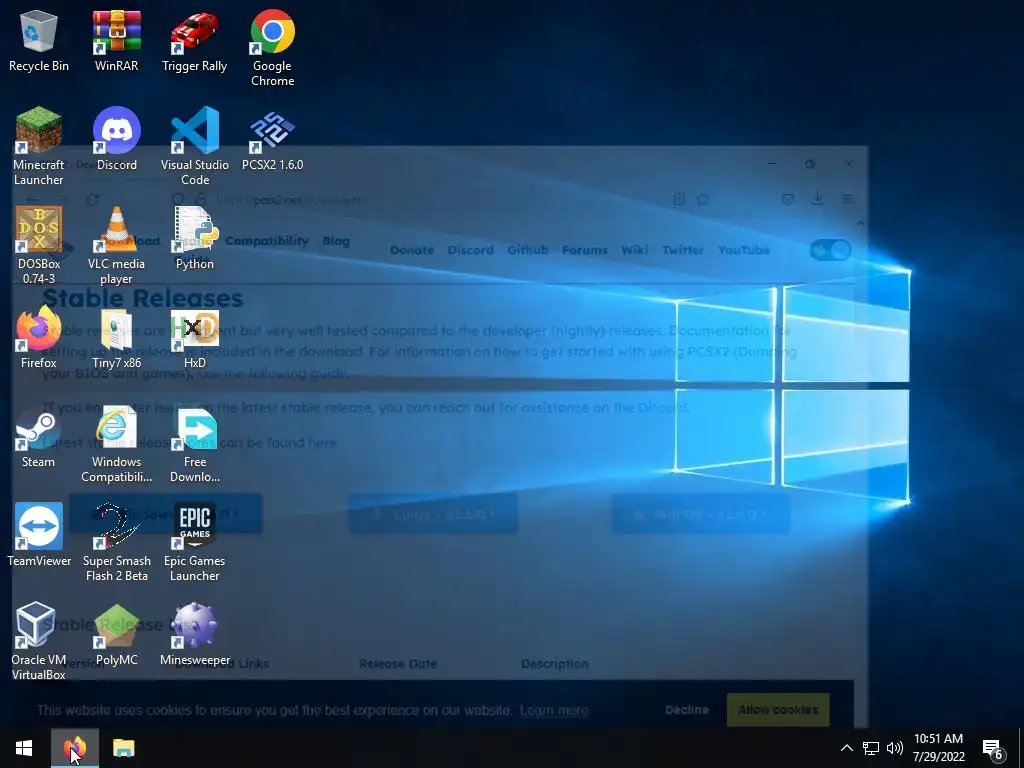The height and width of the screenshot is (768, 1024).
Task: Select the VLC media player shortcut
Action: click(x=116, y=246)
